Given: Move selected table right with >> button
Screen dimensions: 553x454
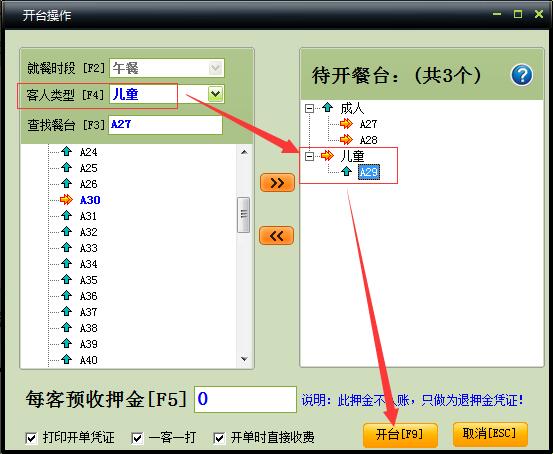Looking at the screenshot, I should 277,183.
